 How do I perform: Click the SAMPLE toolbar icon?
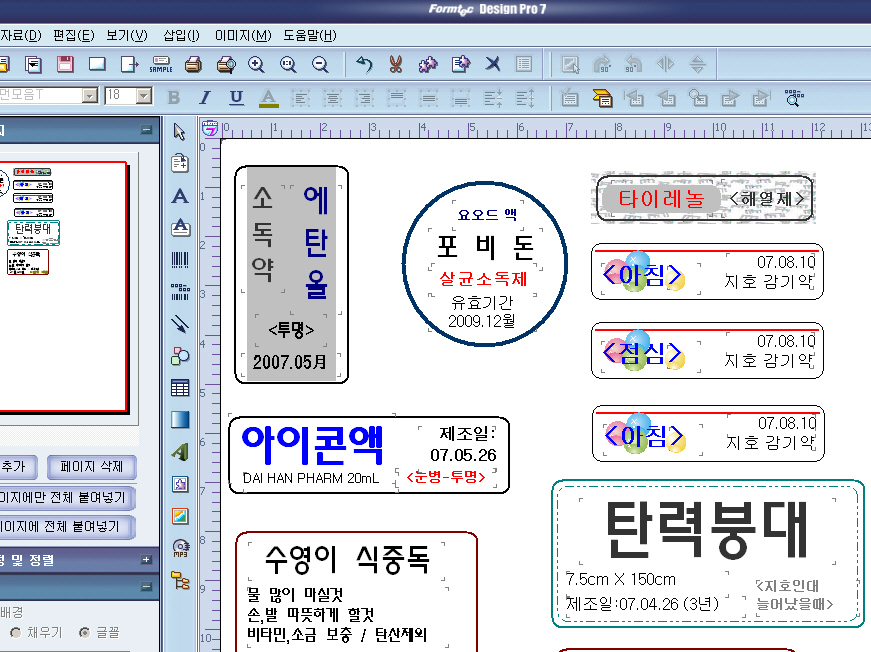pyautogui.click(x=161, y=64)
